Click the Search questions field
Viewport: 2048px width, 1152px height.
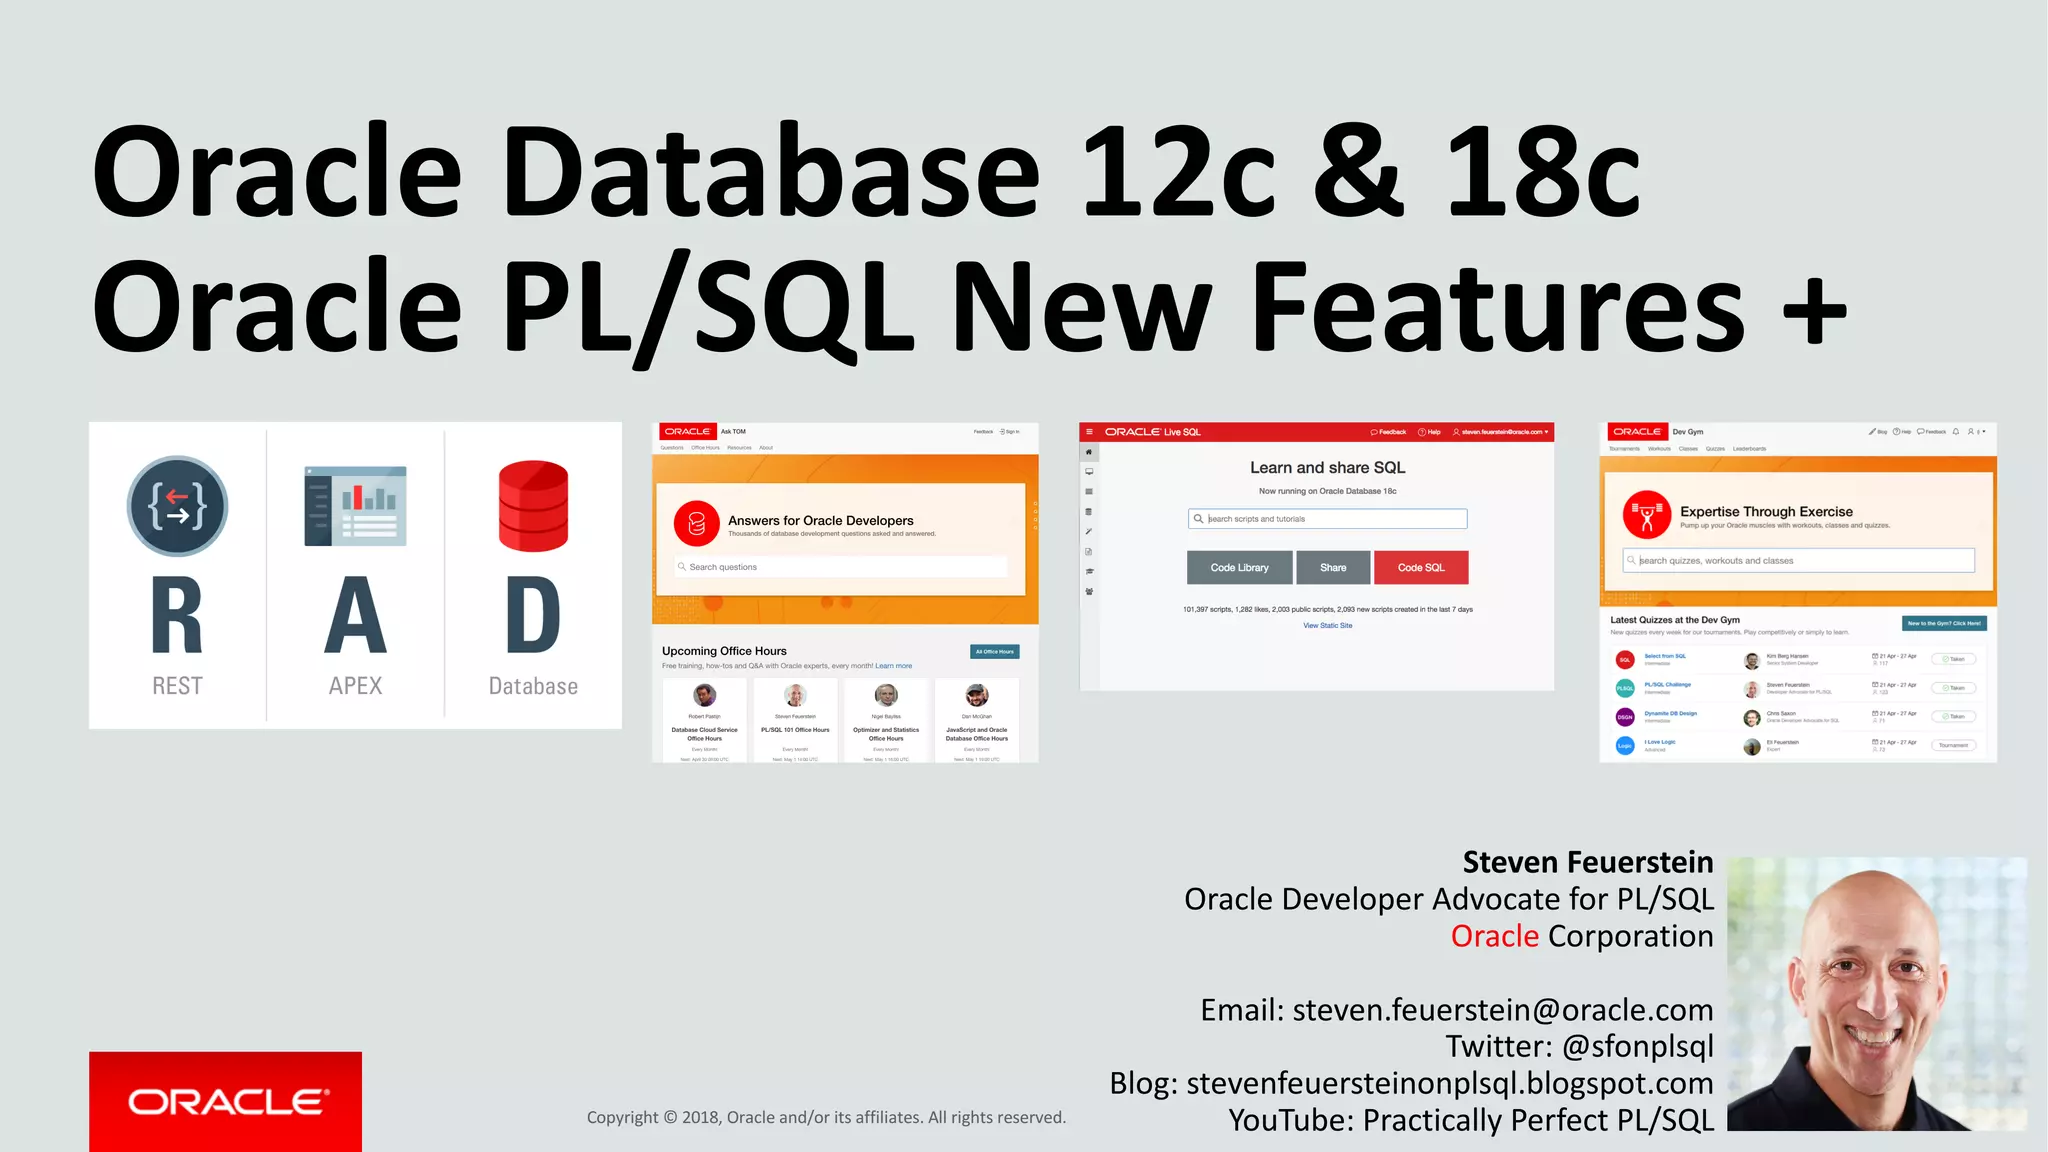(x=840, y=567)
